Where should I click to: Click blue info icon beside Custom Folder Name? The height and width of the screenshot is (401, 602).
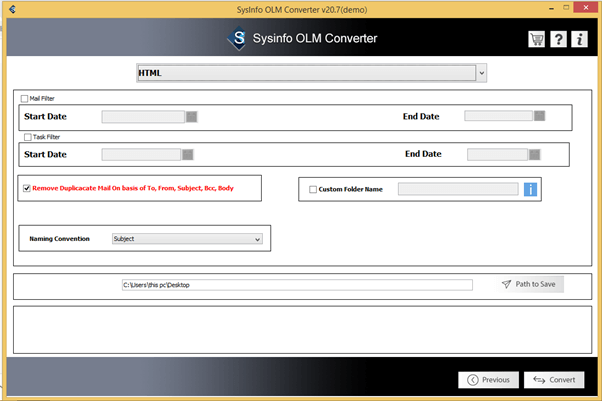pos(530,189)
